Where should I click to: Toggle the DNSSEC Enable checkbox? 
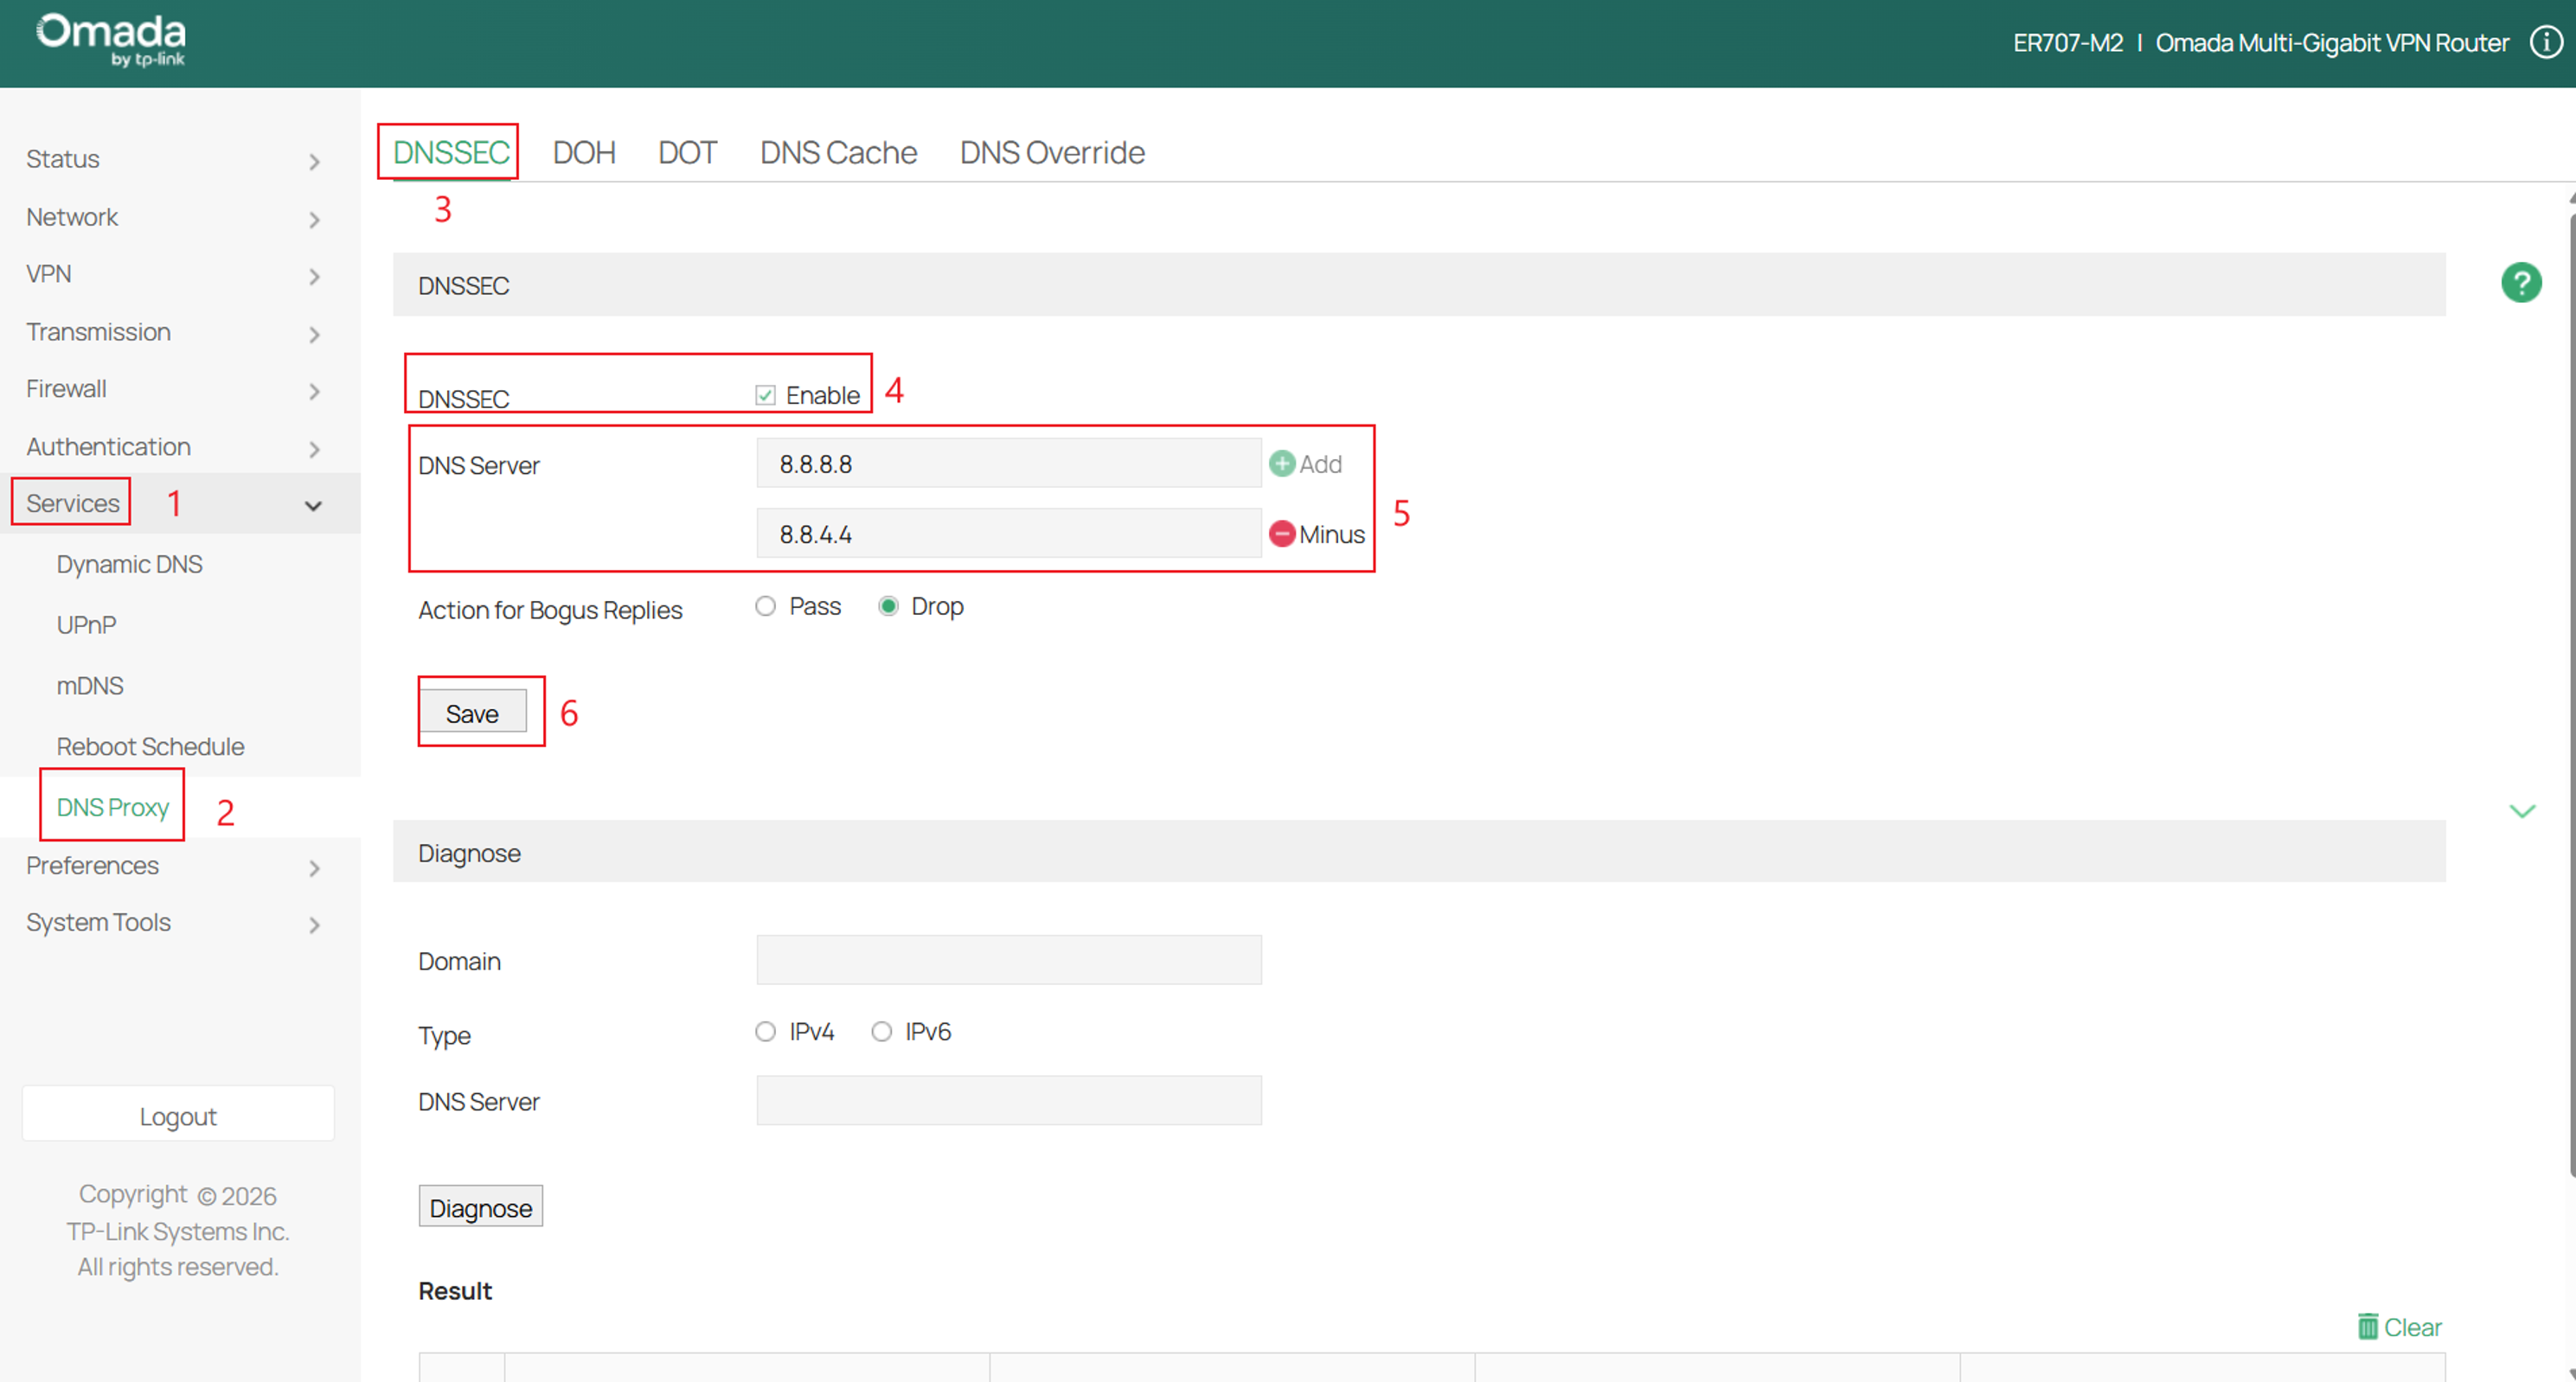pos(765,395)
